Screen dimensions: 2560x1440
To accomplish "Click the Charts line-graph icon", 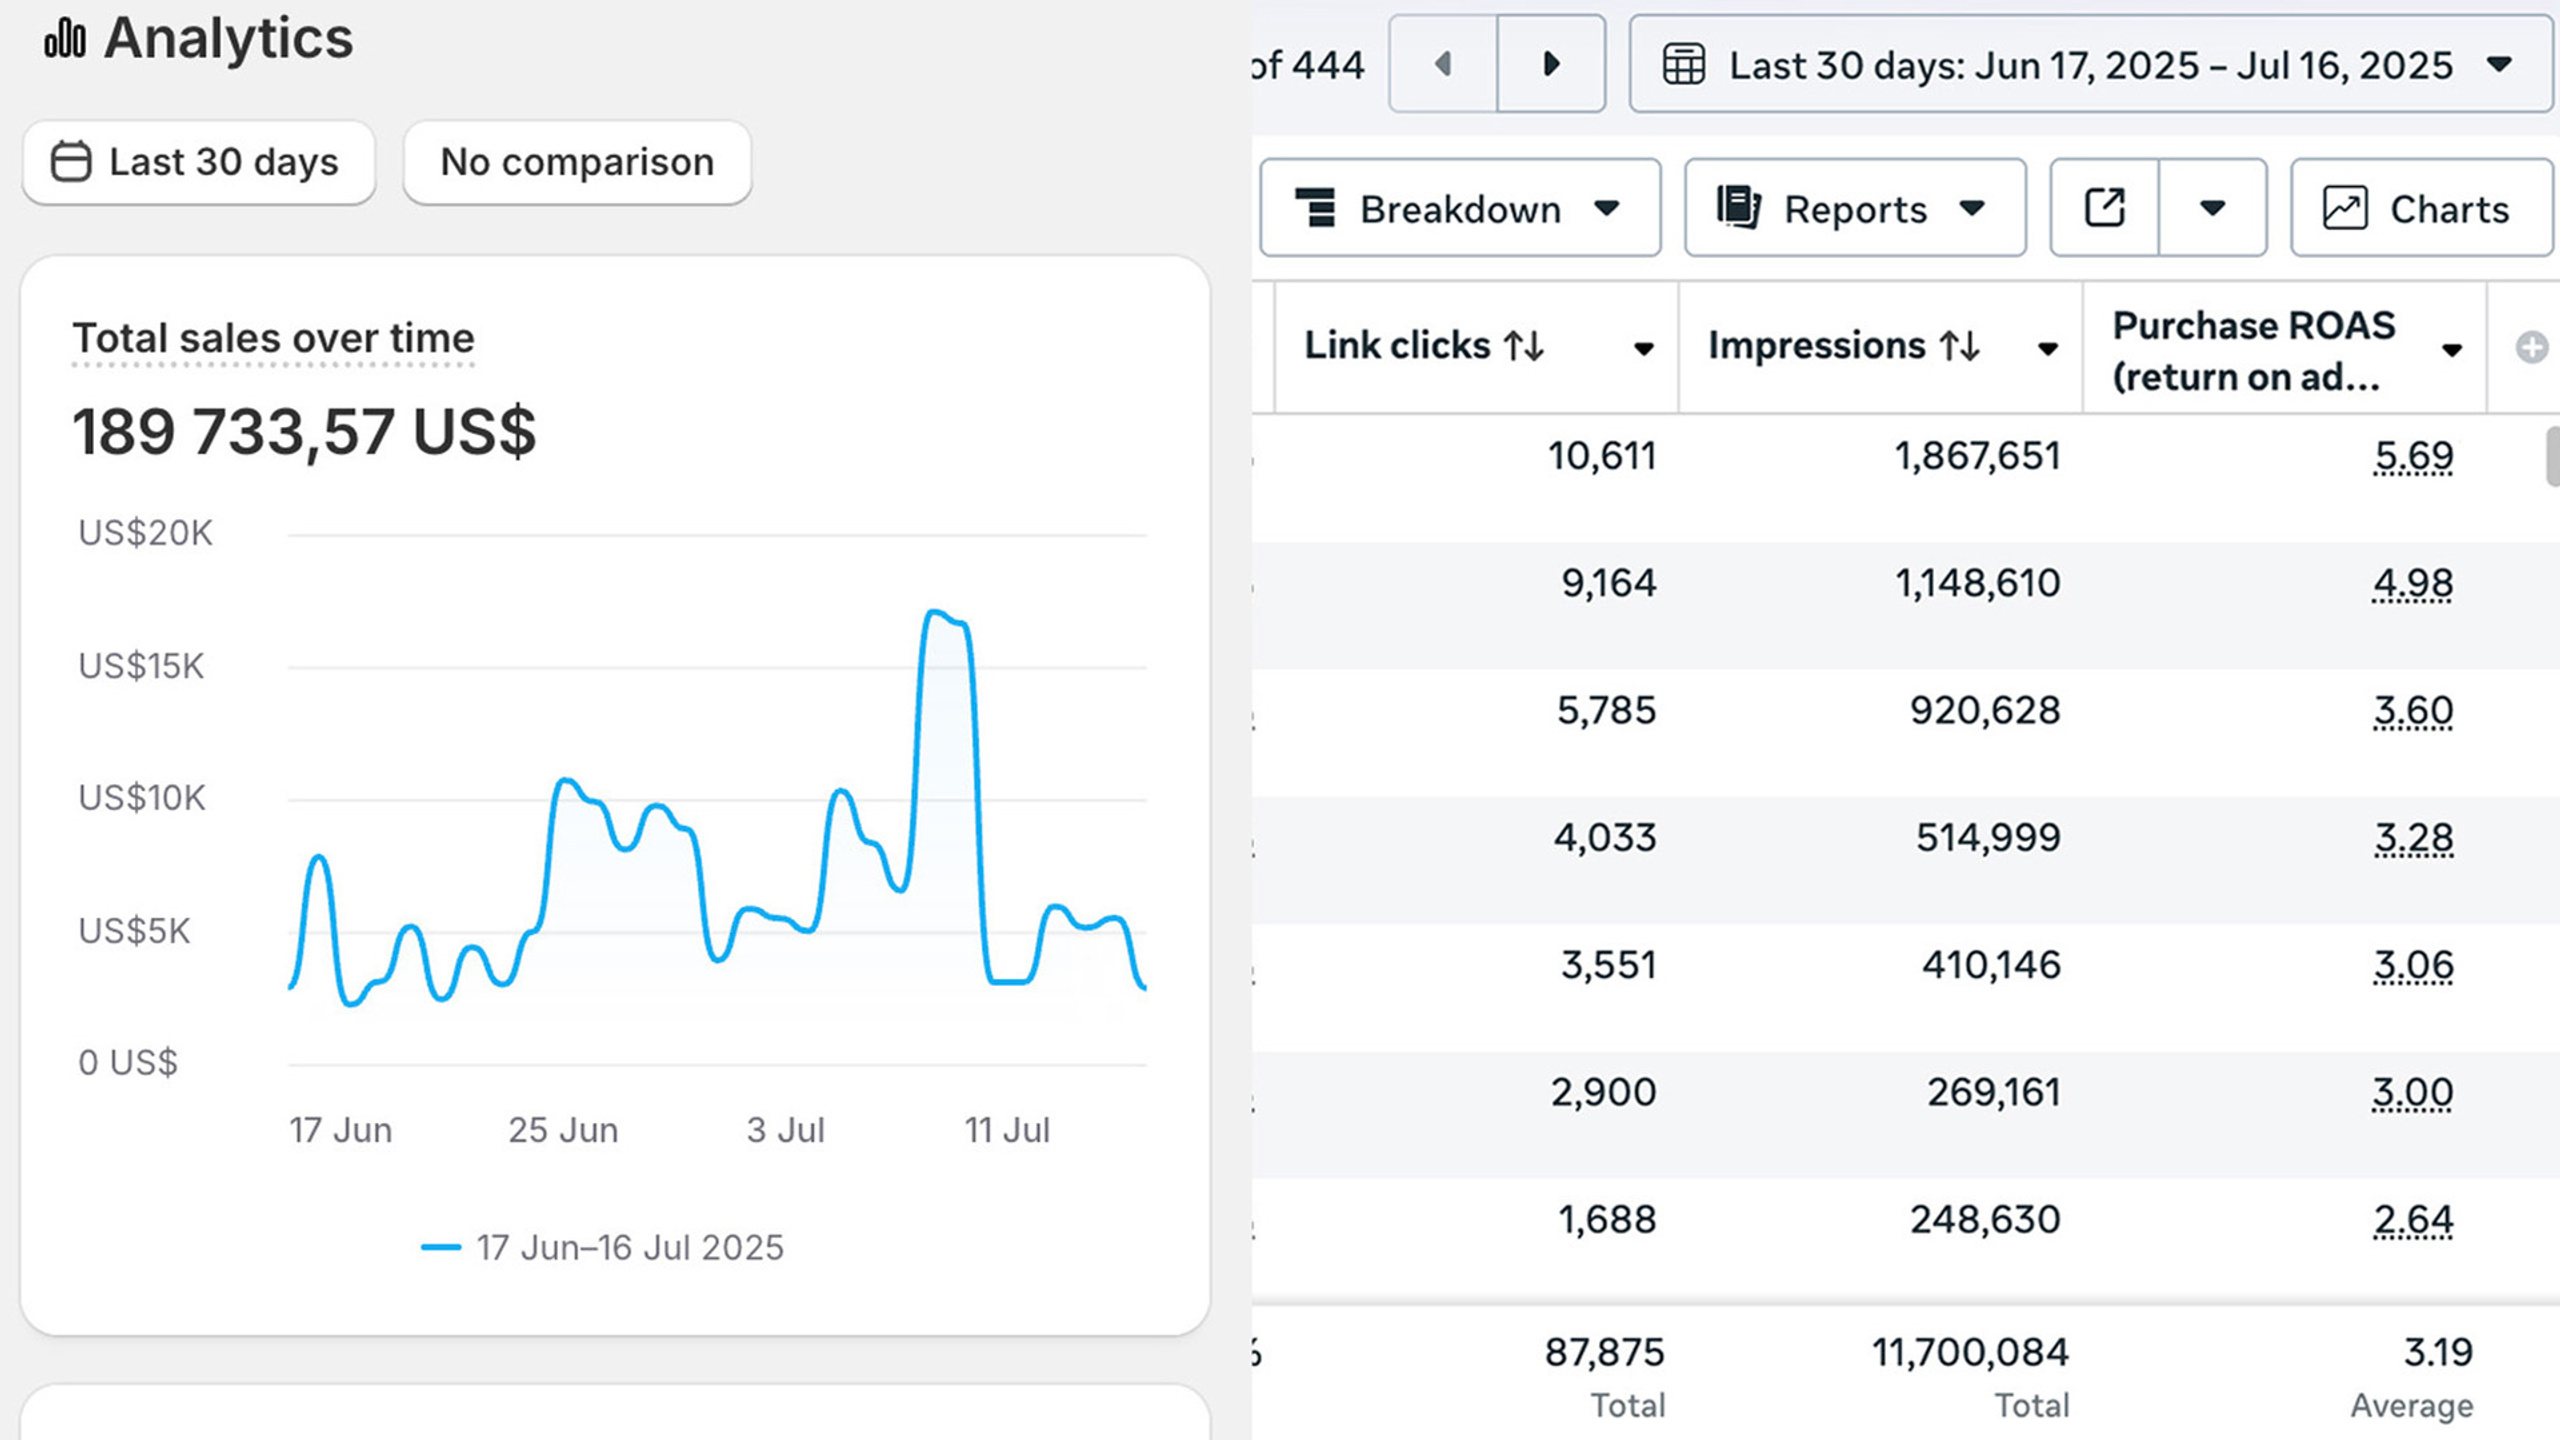I will (2345, 208).
